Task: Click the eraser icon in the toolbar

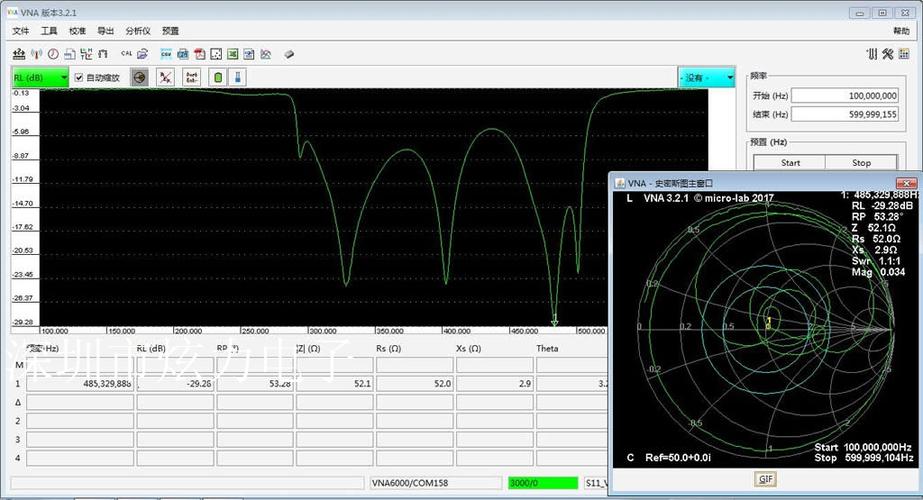Action: [x=288, y=54]
